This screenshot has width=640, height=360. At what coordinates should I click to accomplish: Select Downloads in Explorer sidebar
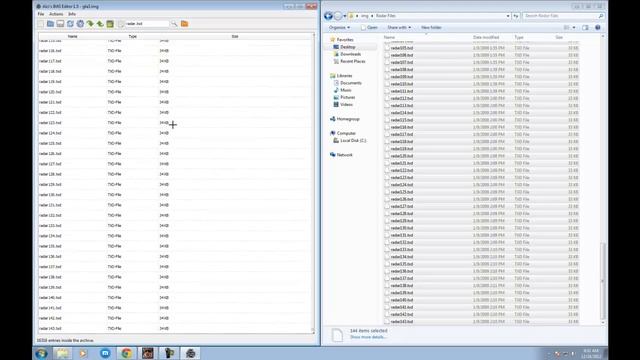350,54
